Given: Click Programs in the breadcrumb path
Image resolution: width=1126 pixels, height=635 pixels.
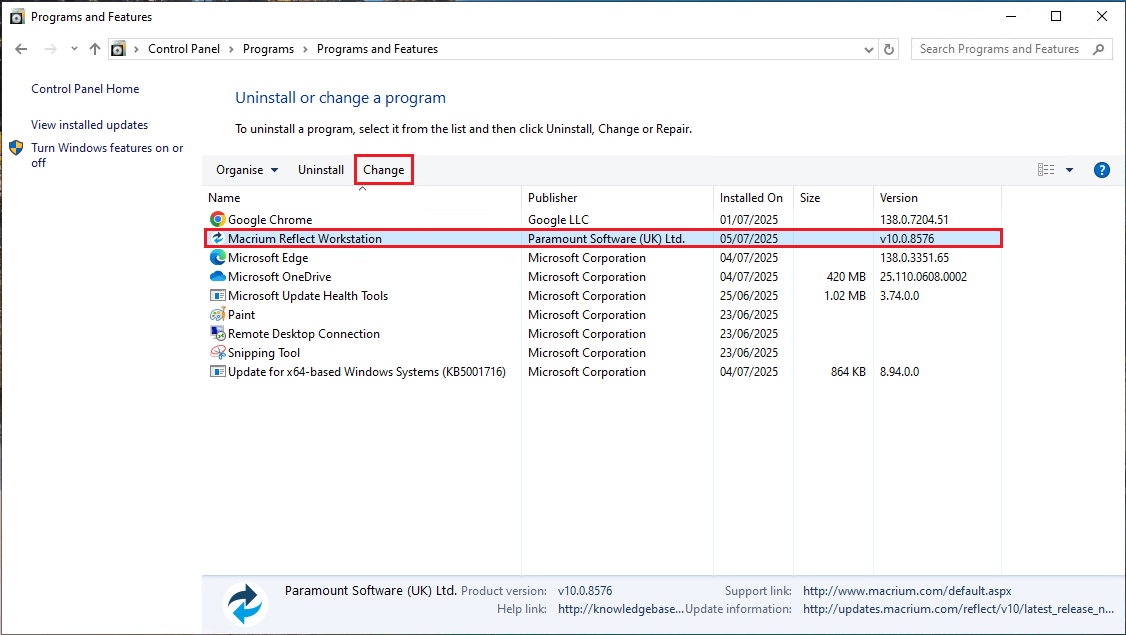Looking at the screenshot, I should [269, 49].
